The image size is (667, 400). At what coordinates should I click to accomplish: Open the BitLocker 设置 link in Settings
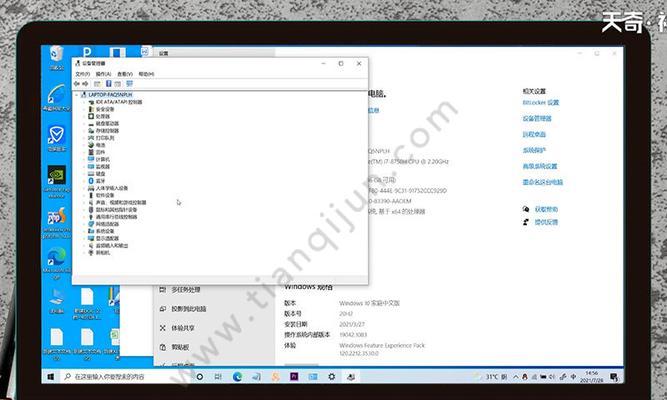(541, 103)
